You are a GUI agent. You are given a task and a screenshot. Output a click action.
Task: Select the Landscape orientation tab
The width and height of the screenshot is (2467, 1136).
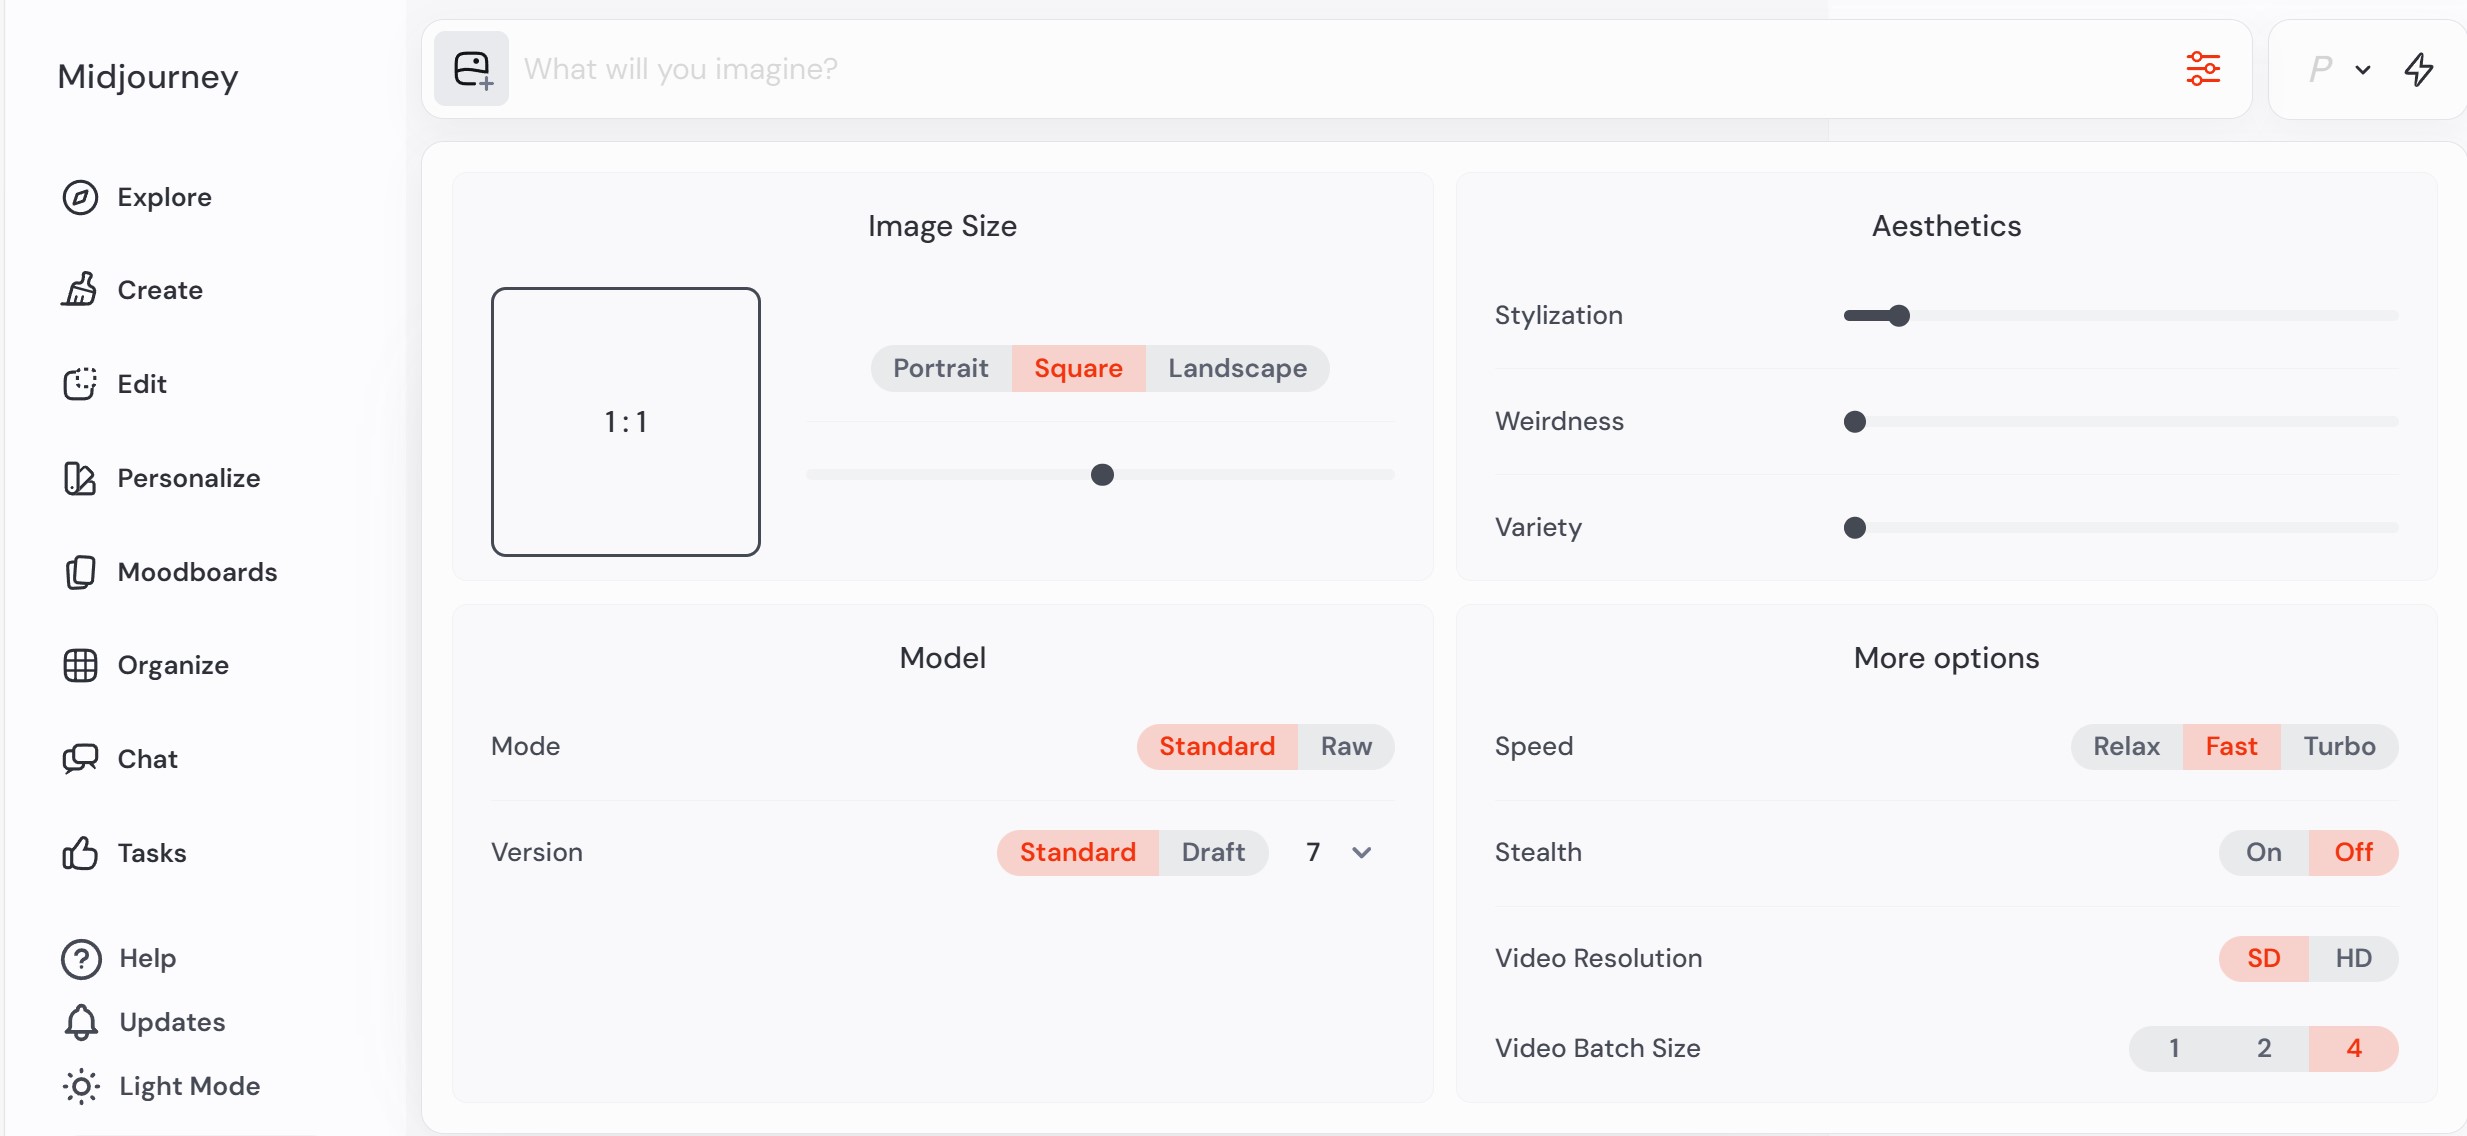(1237, 368)
